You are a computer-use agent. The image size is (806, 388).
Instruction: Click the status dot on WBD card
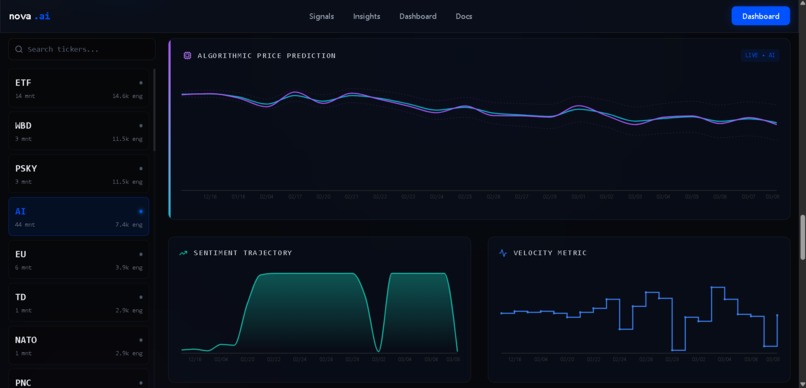(x=141, y=125)
